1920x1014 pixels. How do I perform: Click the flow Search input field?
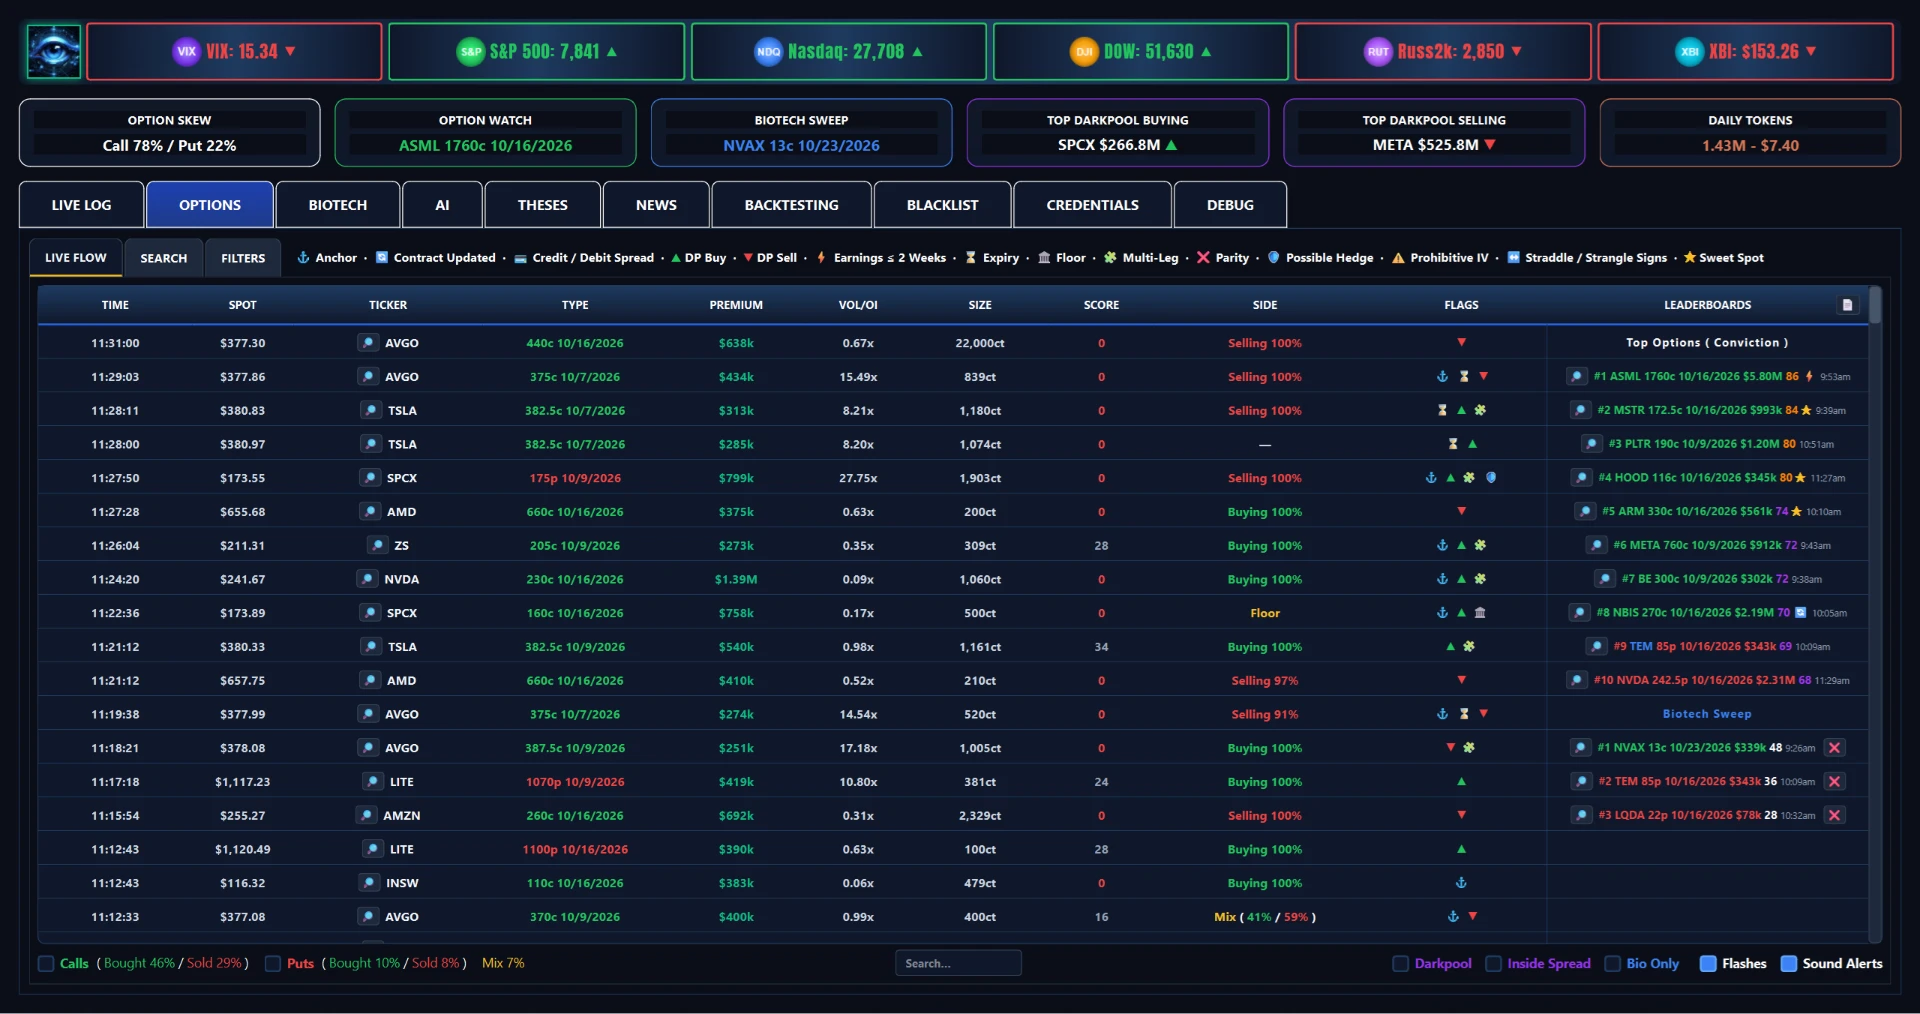[x=958, y=963]
